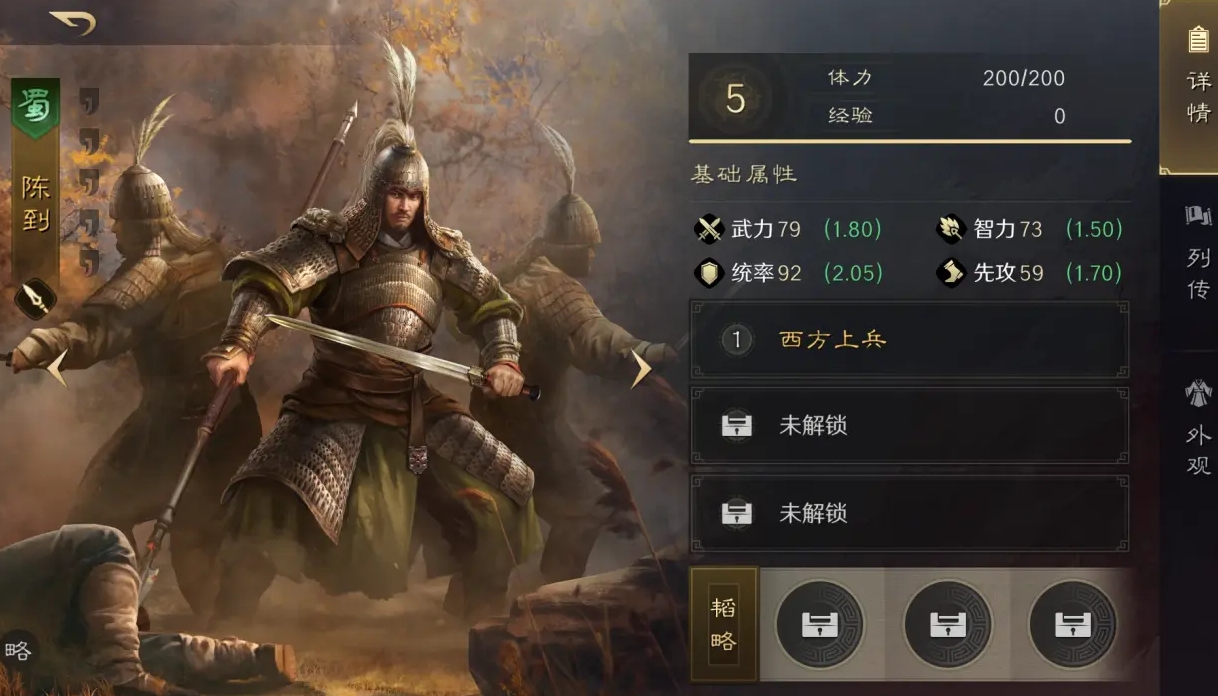
Task: Switch to the 列传 biography tab
Action: 1198,254
